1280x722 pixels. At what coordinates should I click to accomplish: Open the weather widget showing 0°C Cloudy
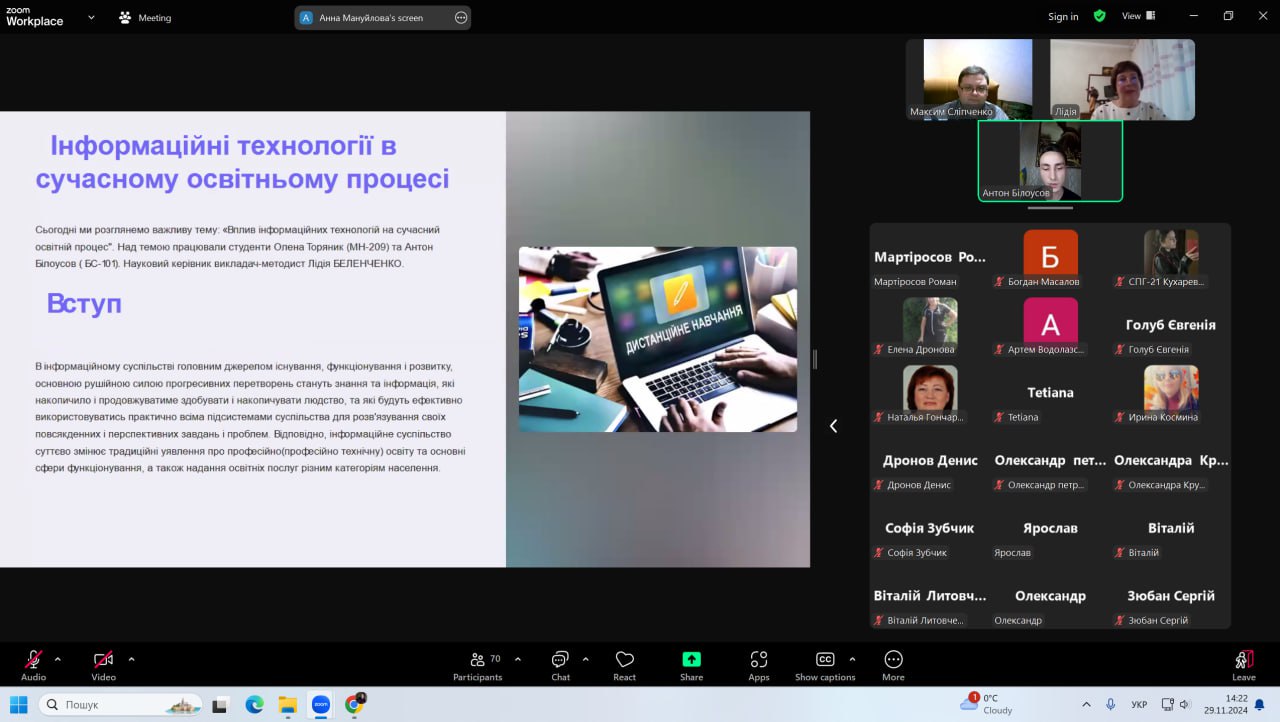pos(987,704)
